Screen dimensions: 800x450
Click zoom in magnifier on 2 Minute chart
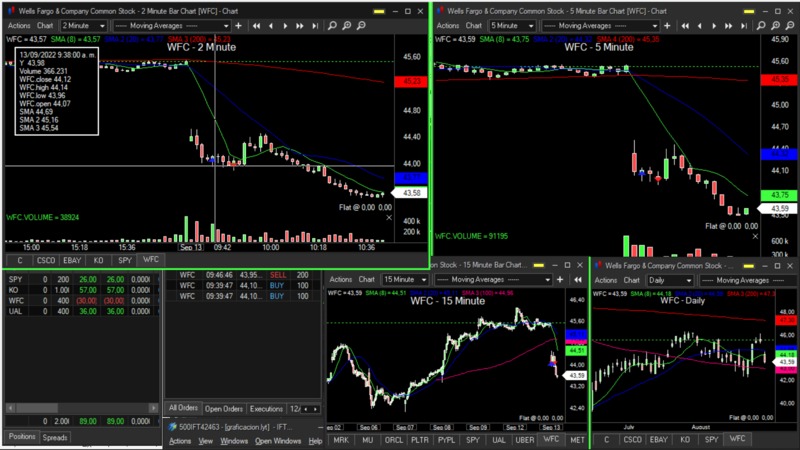pyautogui.click(x=348, y=25)
